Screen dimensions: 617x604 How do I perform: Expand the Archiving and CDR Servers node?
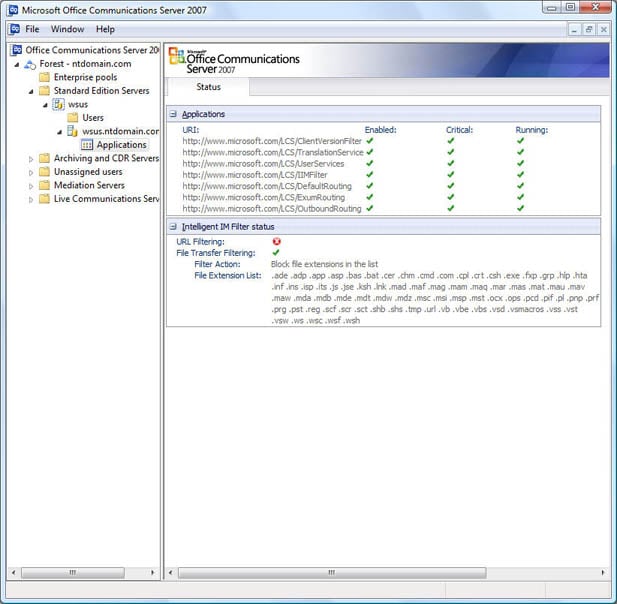(x=31, y=159)
